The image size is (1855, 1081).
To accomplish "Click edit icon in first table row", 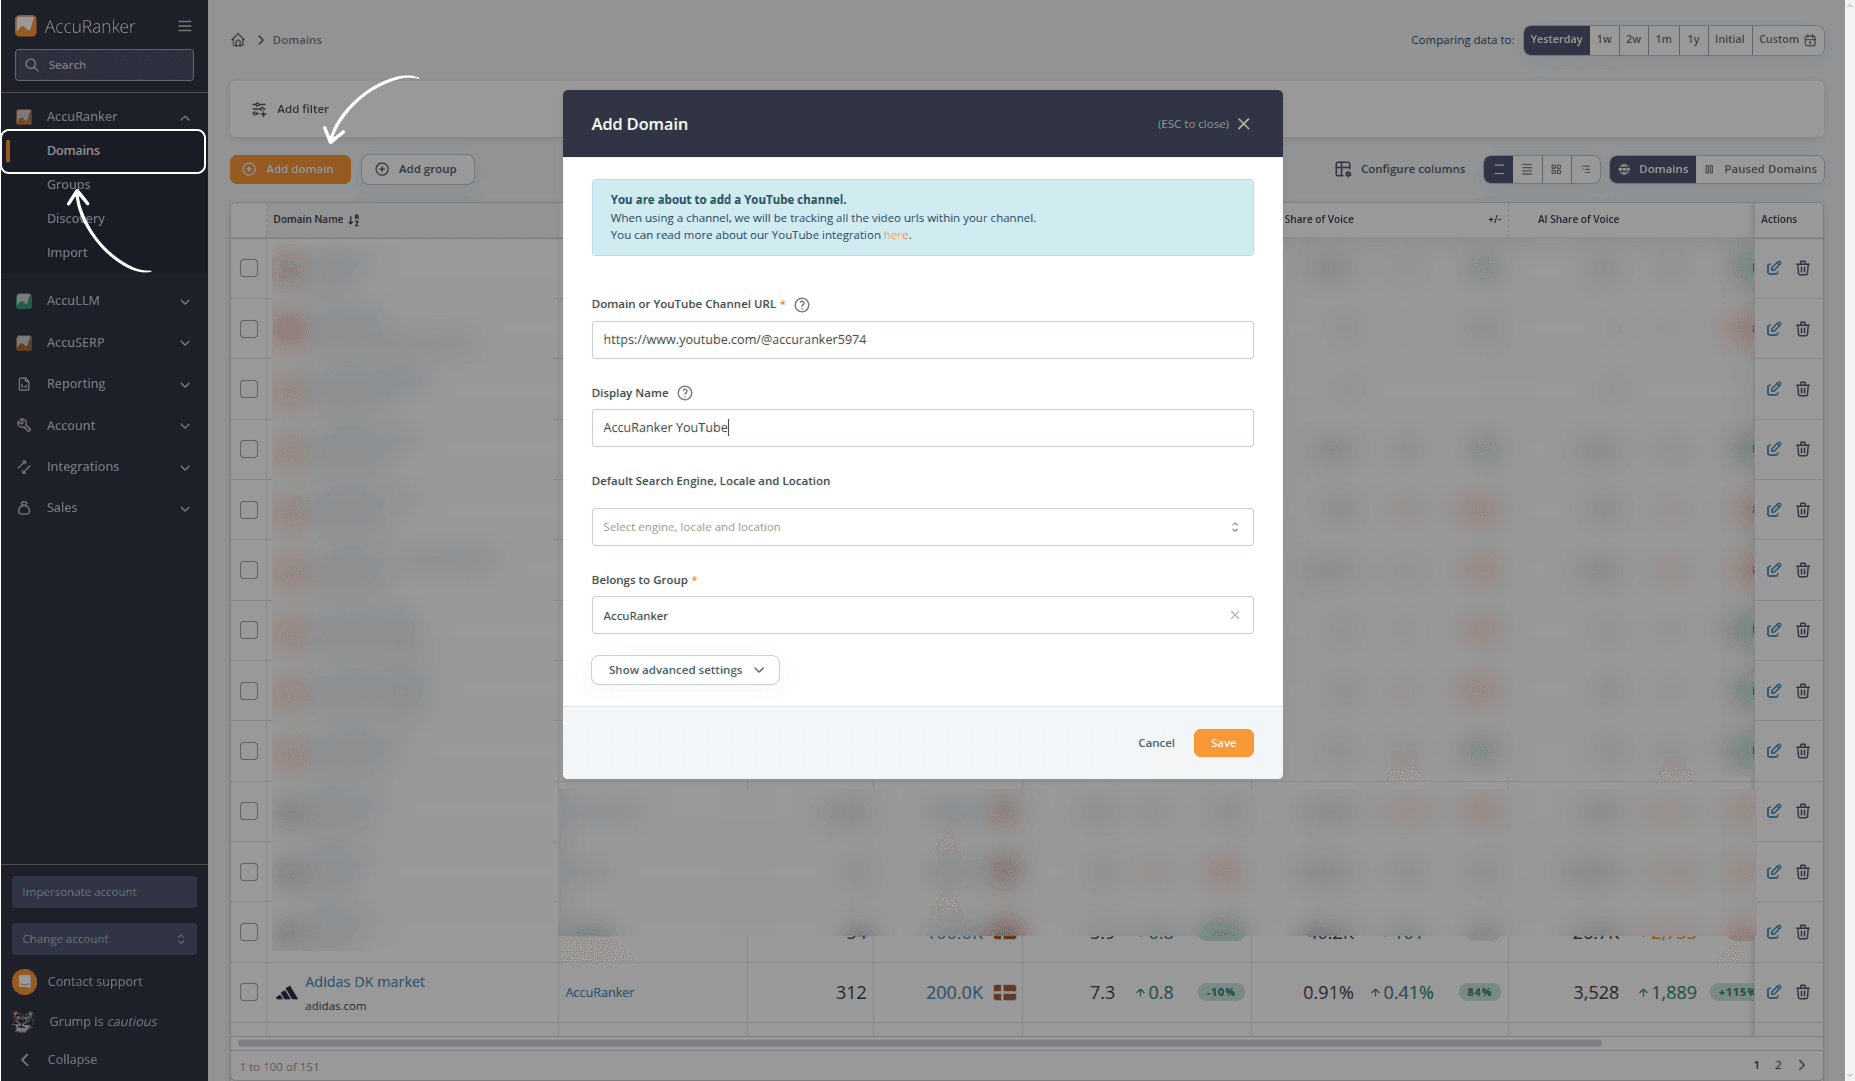I will [1774, 268].
